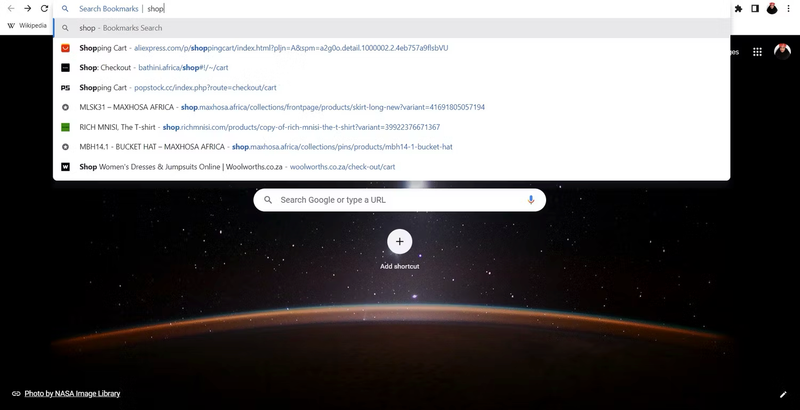Open the Google account avatar on the page
The image size is (800, 410).
tap(782, 51)
